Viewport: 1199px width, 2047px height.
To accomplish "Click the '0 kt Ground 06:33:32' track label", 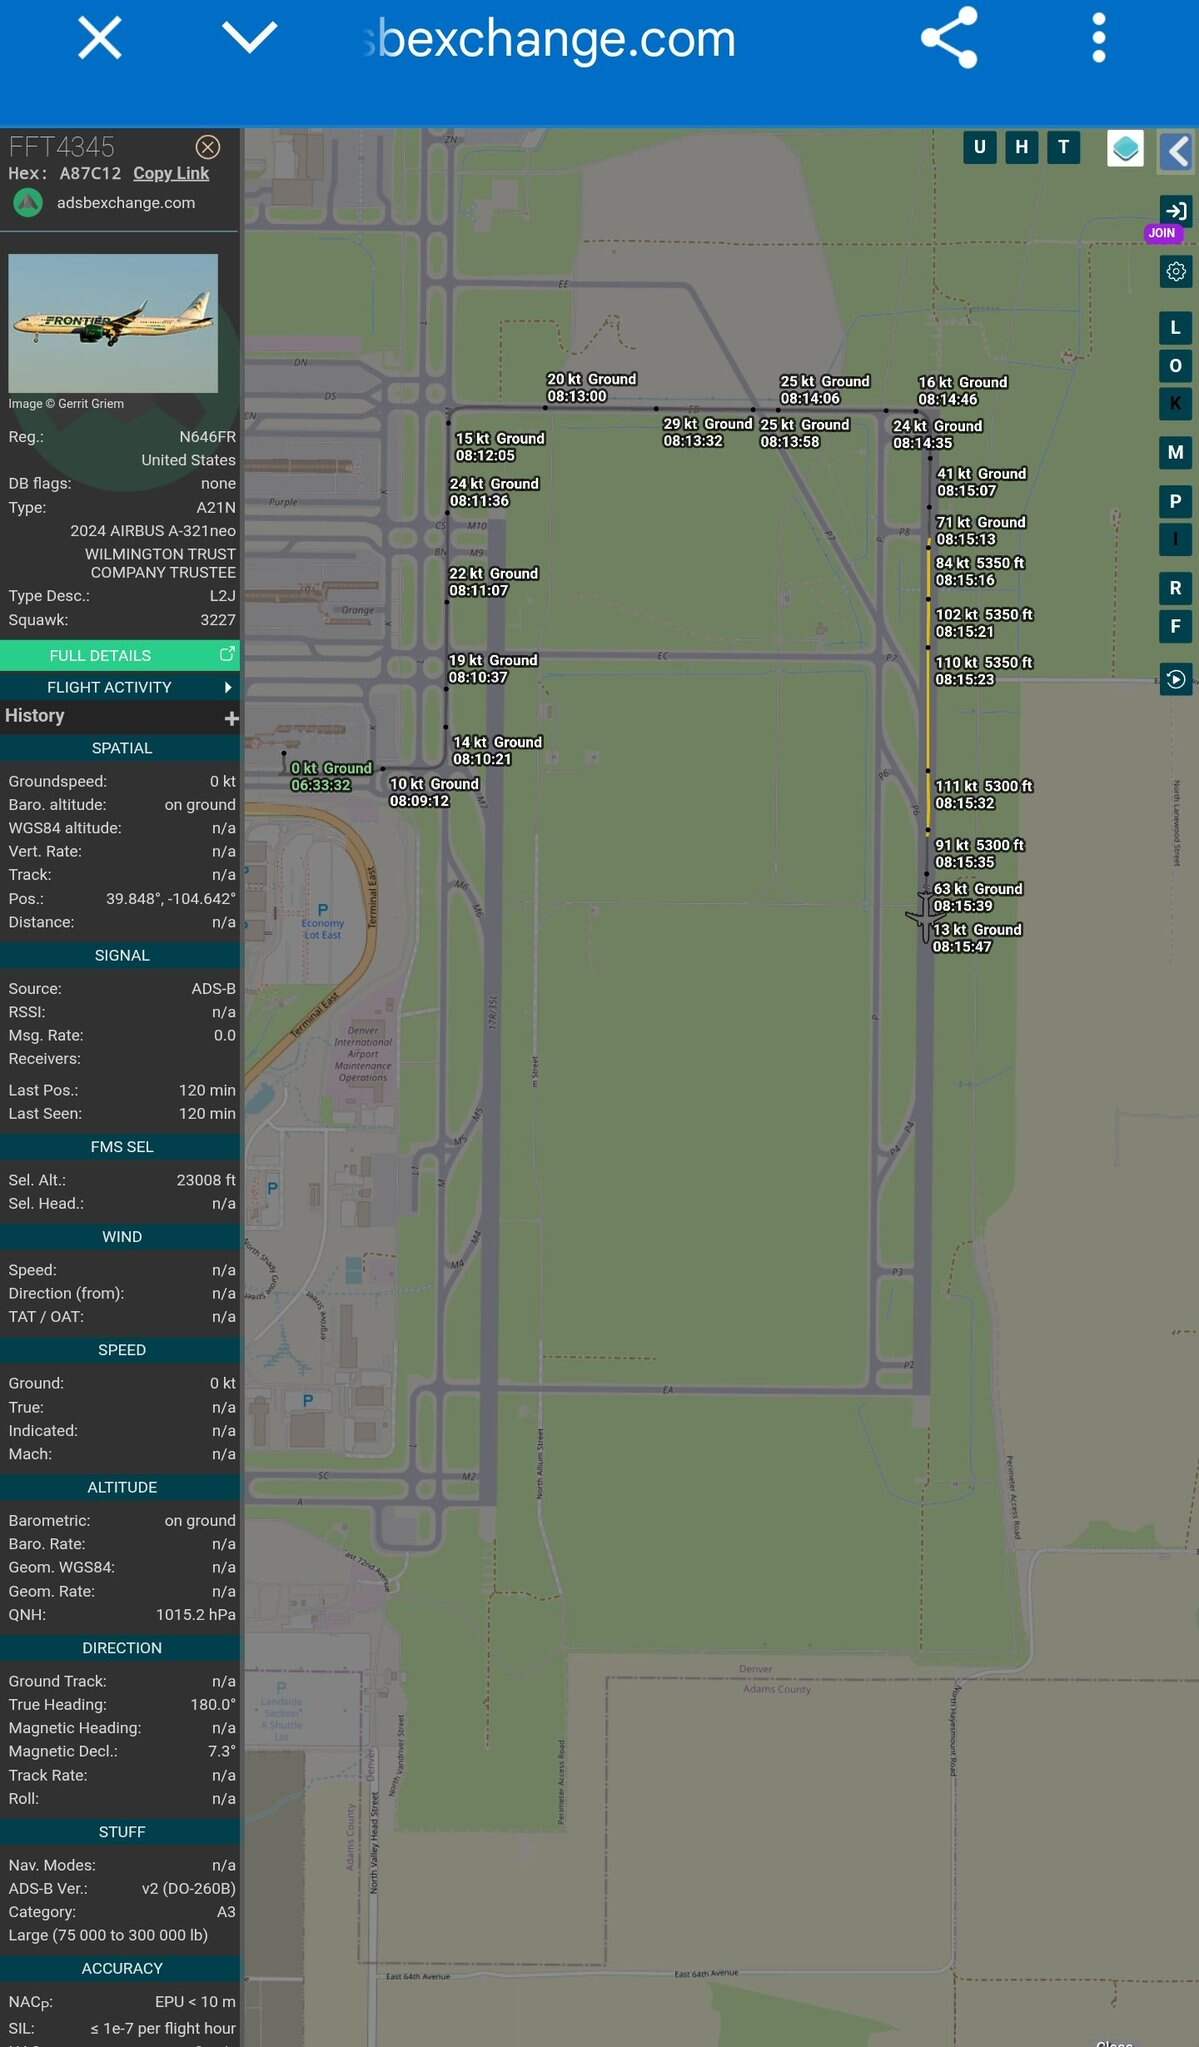I will pyautogui.click(x=331, y=776).
